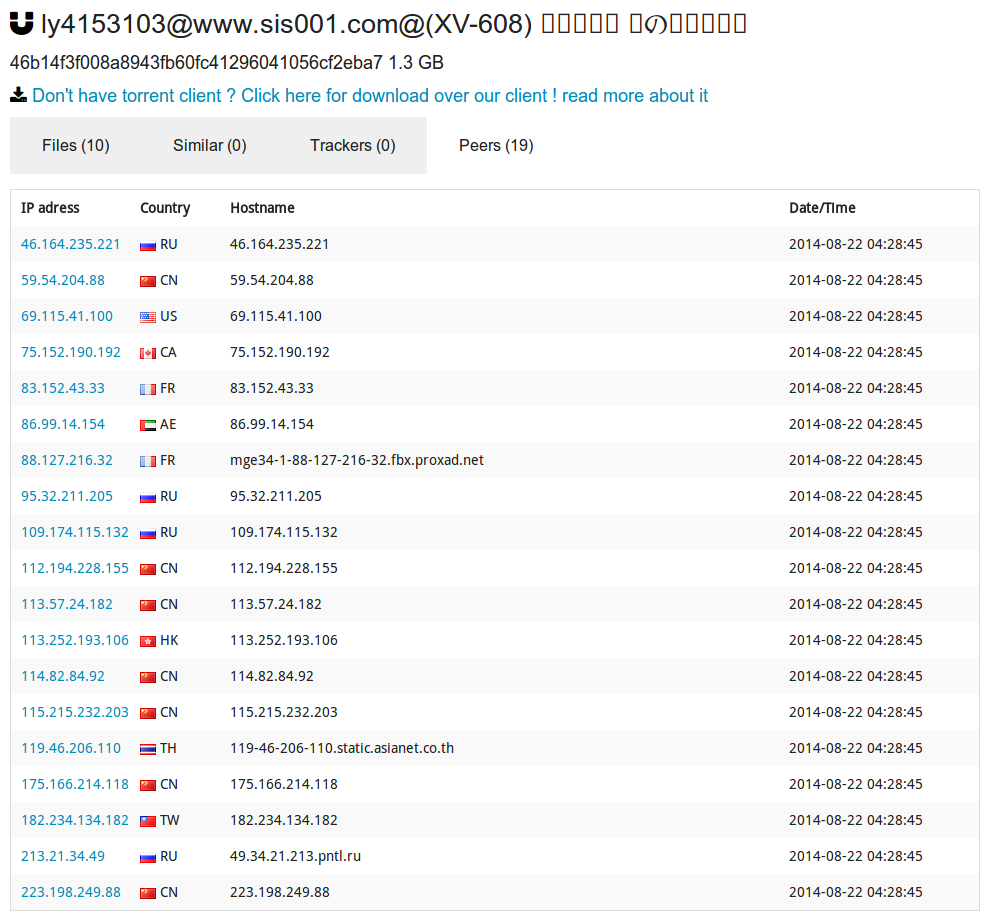The width and height of the screenshot is (989, 920).
Task: Open the torrent client download link
Action: click(370, 96)
